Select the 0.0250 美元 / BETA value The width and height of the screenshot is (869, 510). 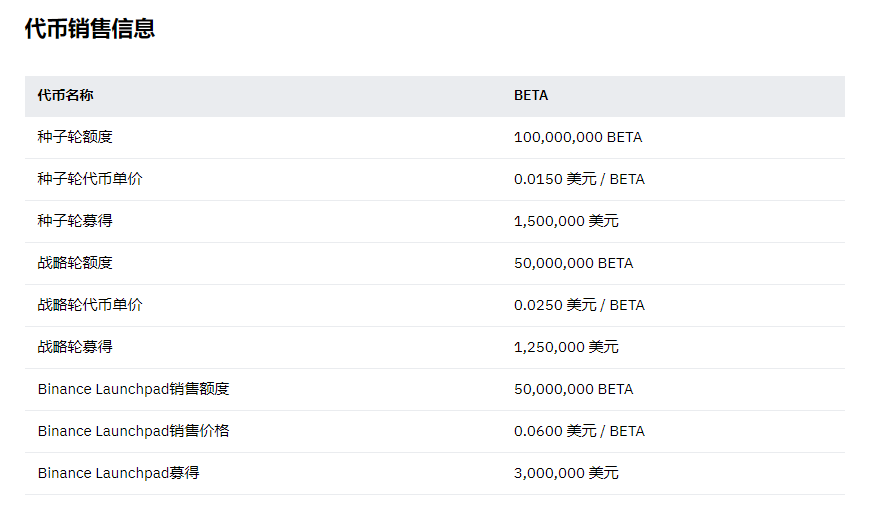click(x=579, y=305)
